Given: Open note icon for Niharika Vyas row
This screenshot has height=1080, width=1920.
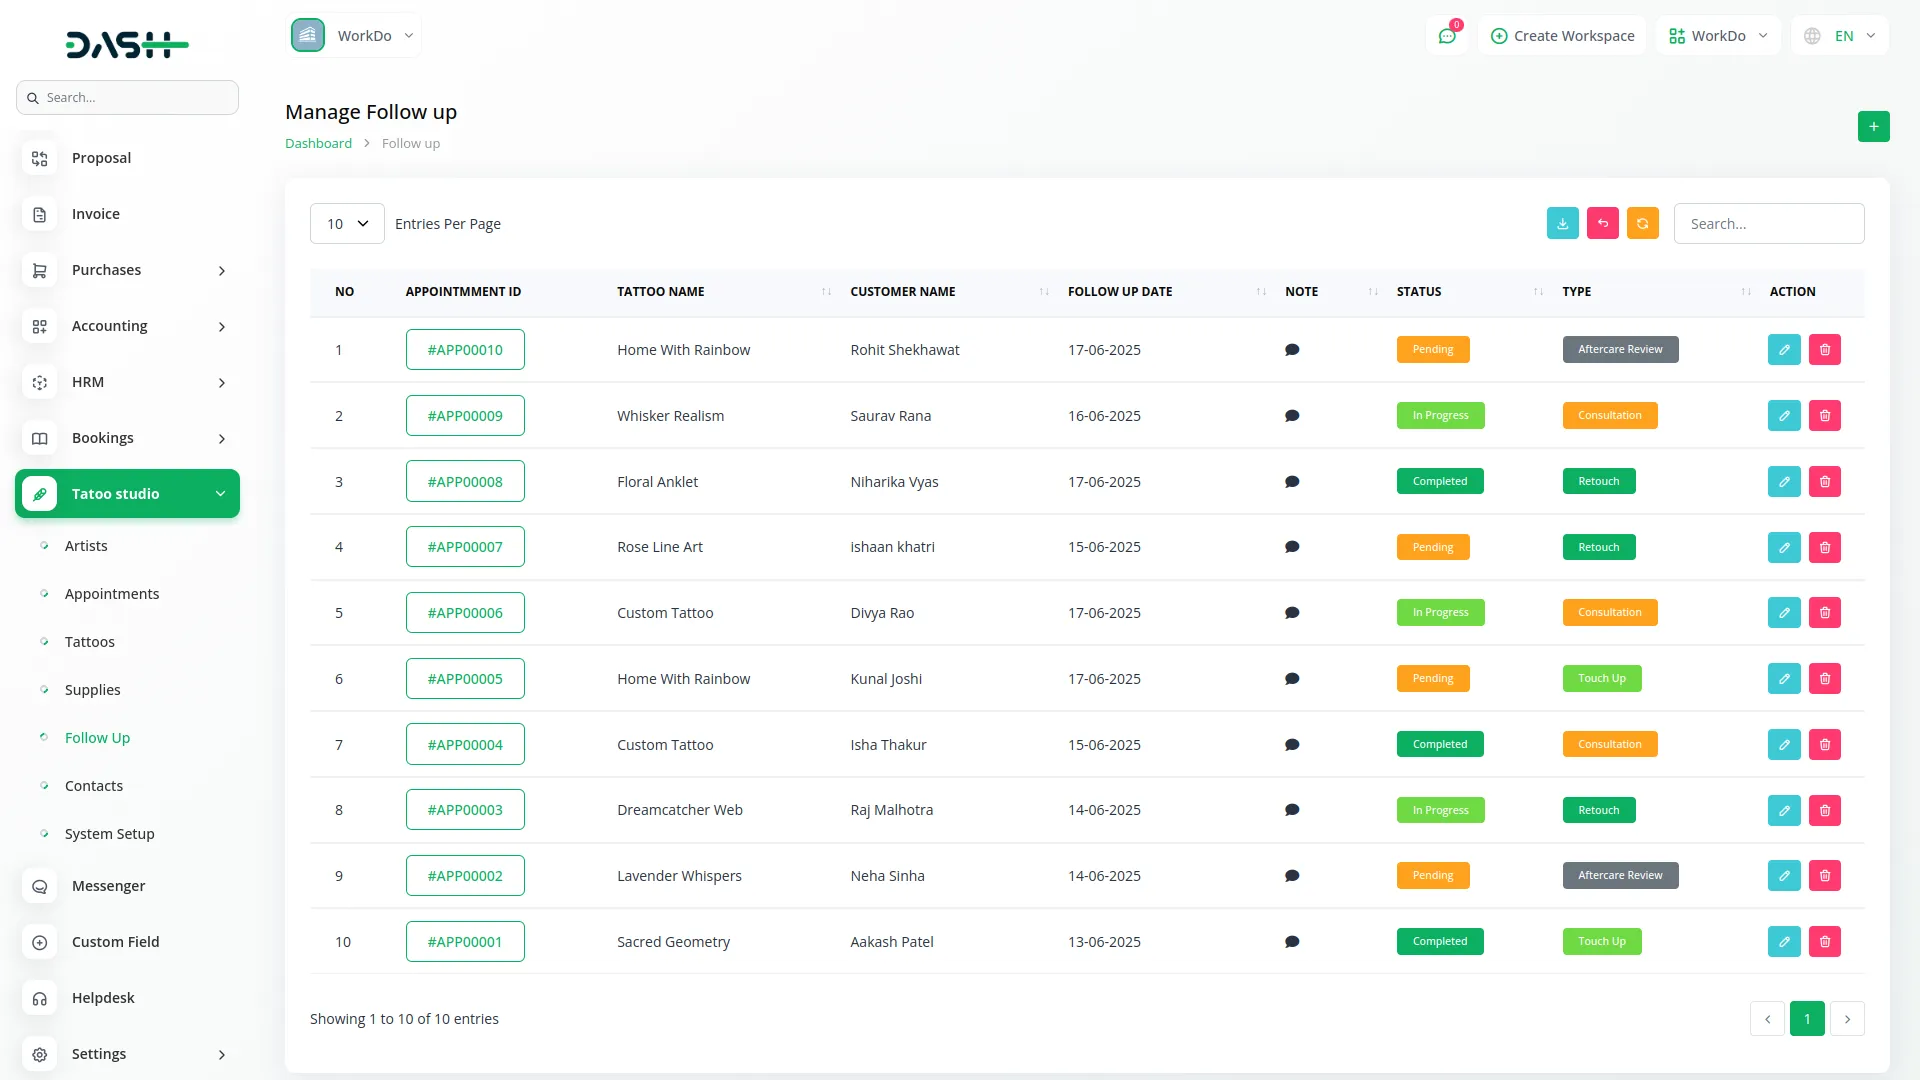Looking at the screenshot, I should 1291,482.
